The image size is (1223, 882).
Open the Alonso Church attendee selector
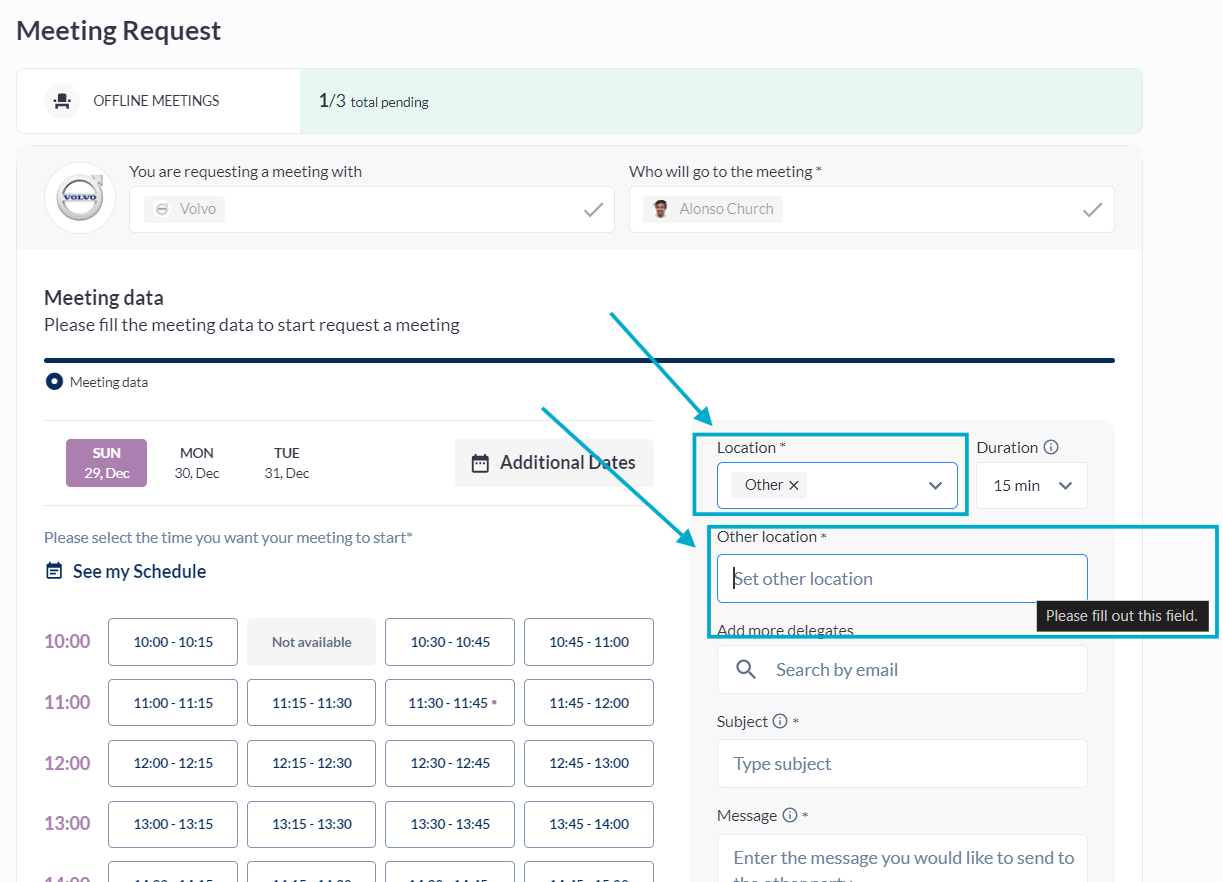coord(871,209)
